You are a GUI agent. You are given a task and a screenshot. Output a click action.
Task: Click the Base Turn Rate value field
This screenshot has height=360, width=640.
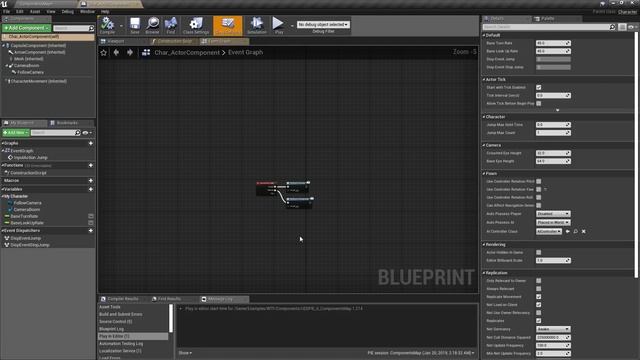click(553, 43)
